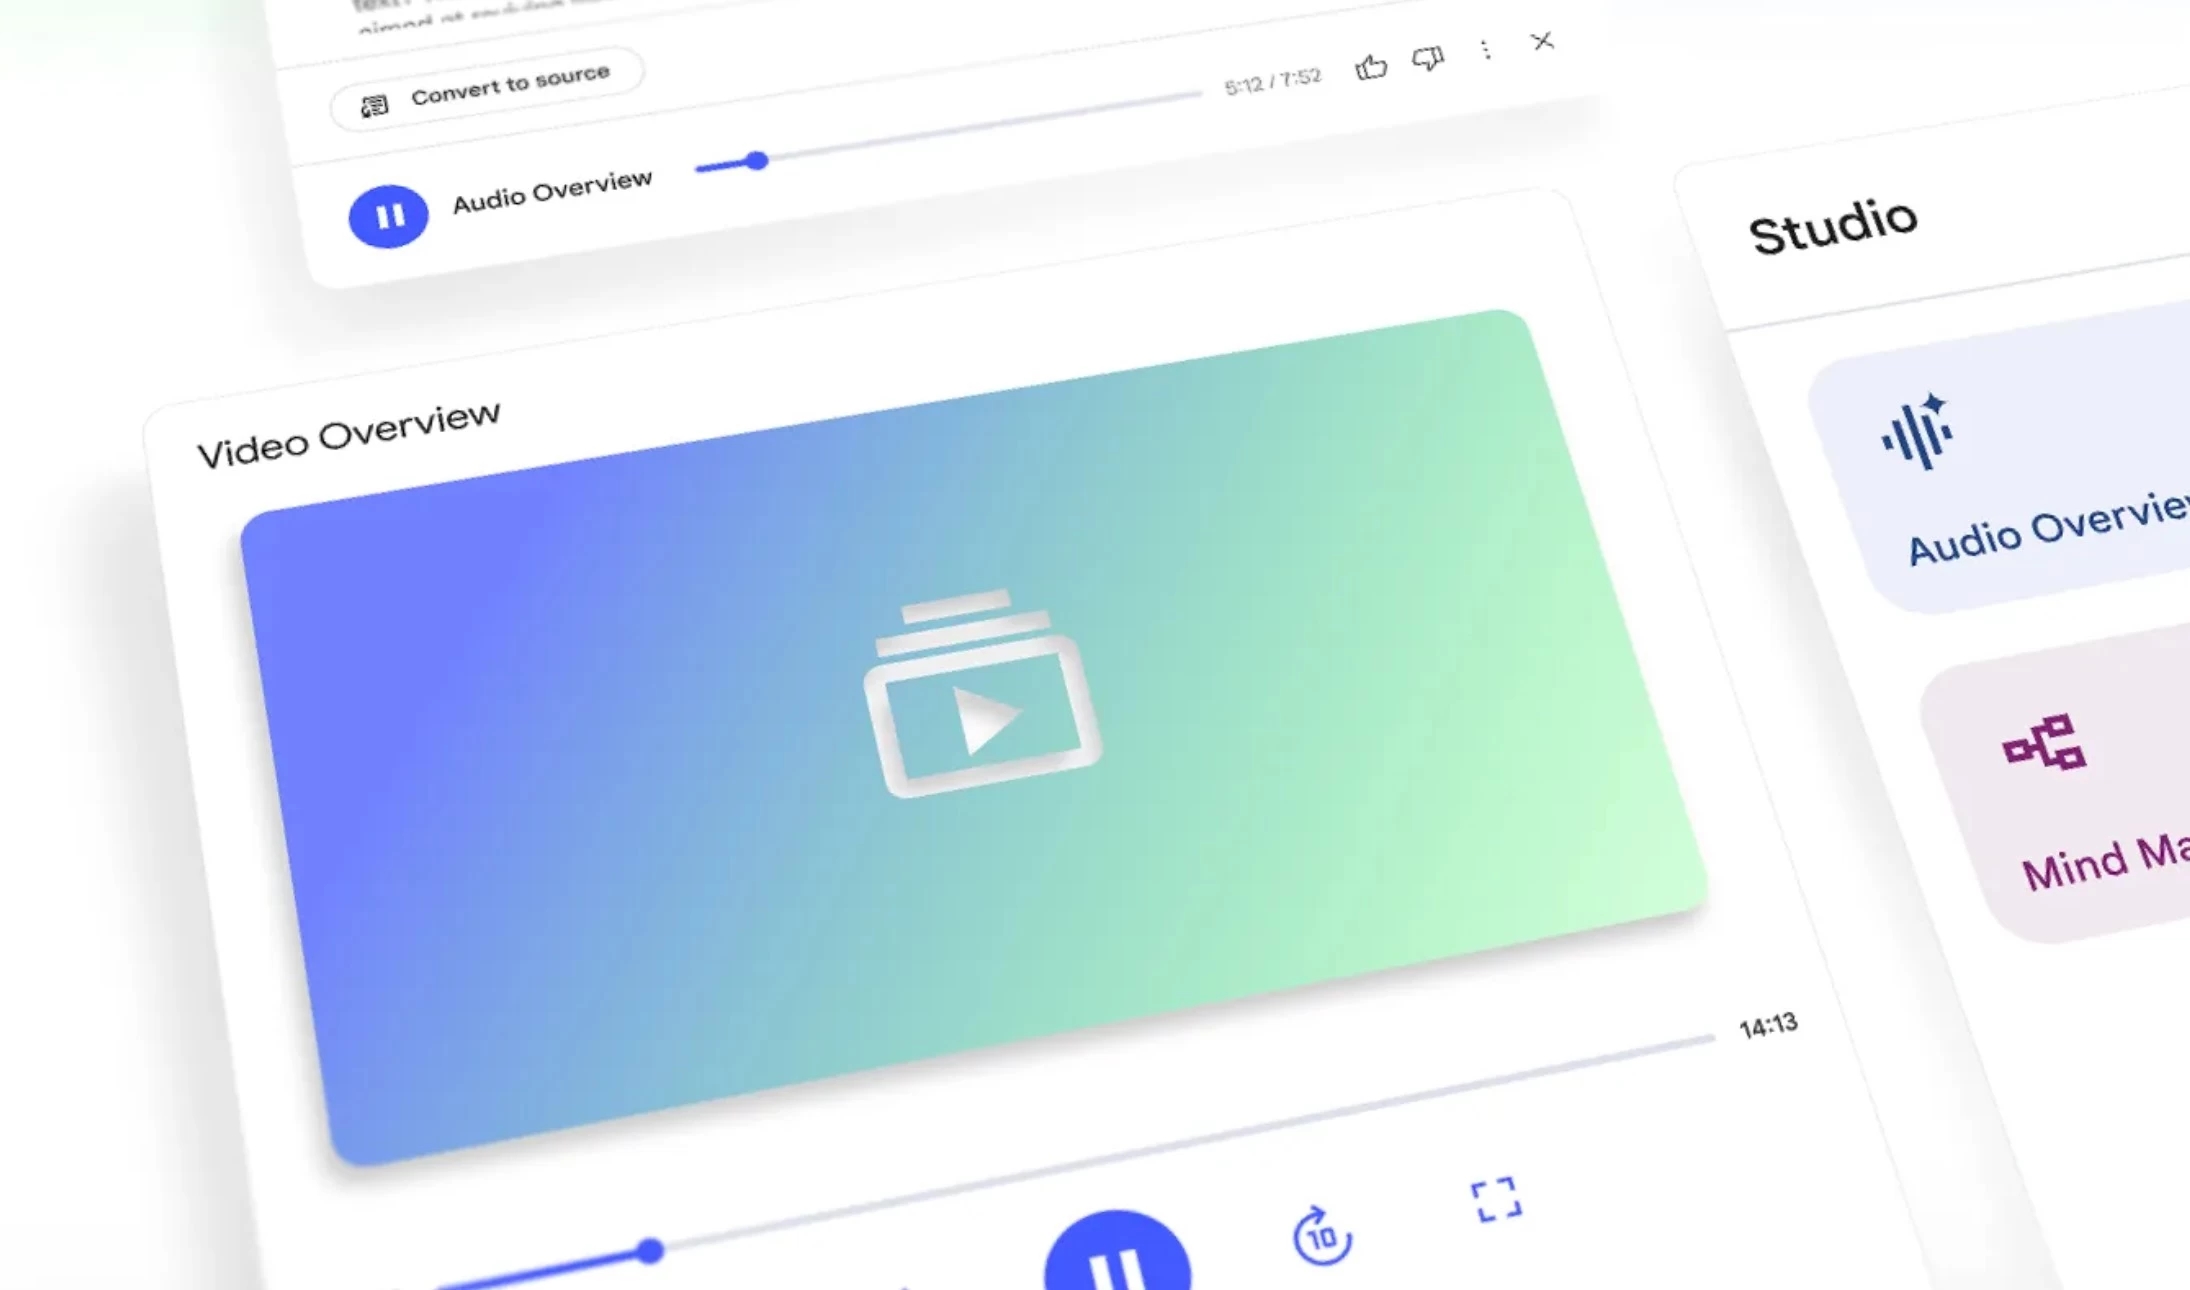Dismiss the Audio Overview player with the X
Screen dimensions: 2190x1290
[x=1543, y=43]
